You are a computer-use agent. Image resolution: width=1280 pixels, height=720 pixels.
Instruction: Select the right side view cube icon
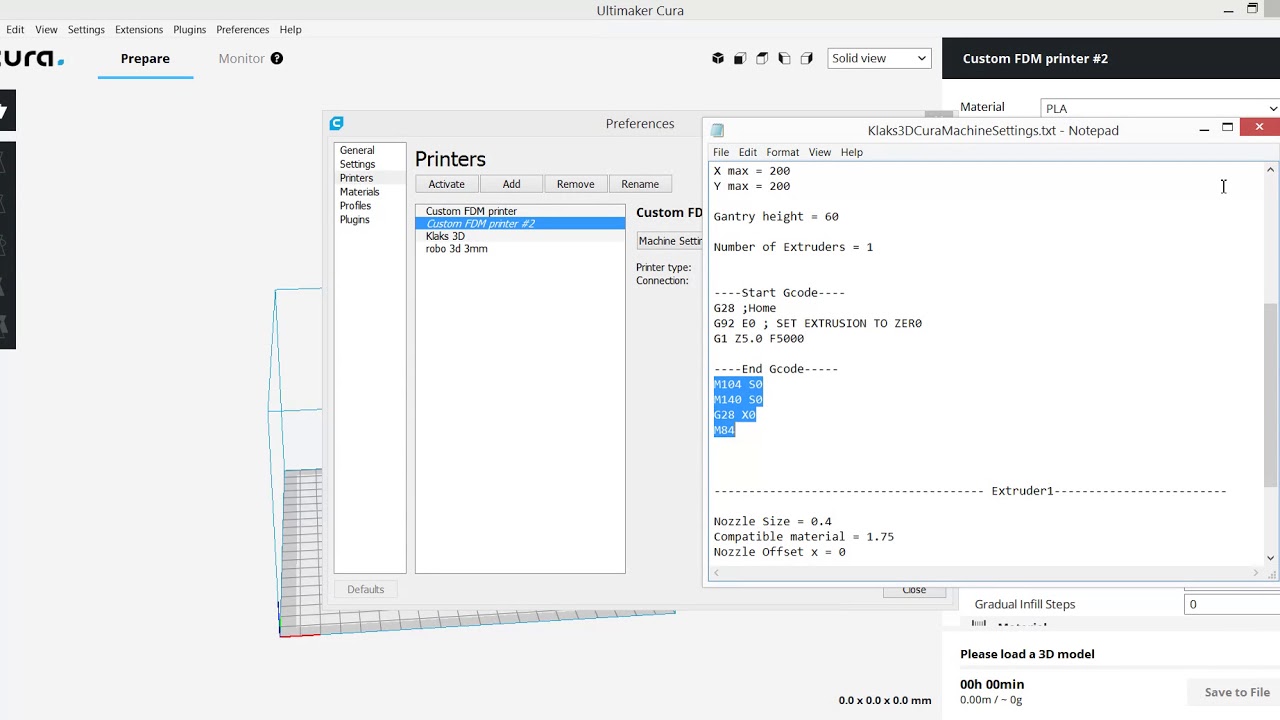click(x=806, y=58)
